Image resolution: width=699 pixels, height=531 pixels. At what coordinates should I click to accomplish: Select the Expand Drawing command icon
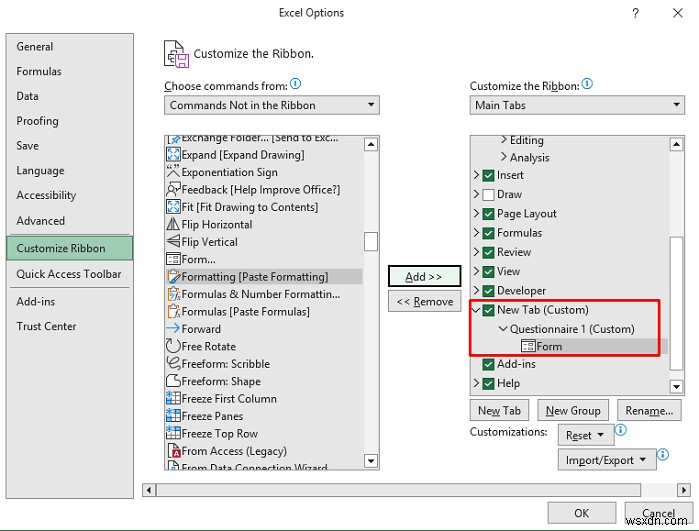173,155
